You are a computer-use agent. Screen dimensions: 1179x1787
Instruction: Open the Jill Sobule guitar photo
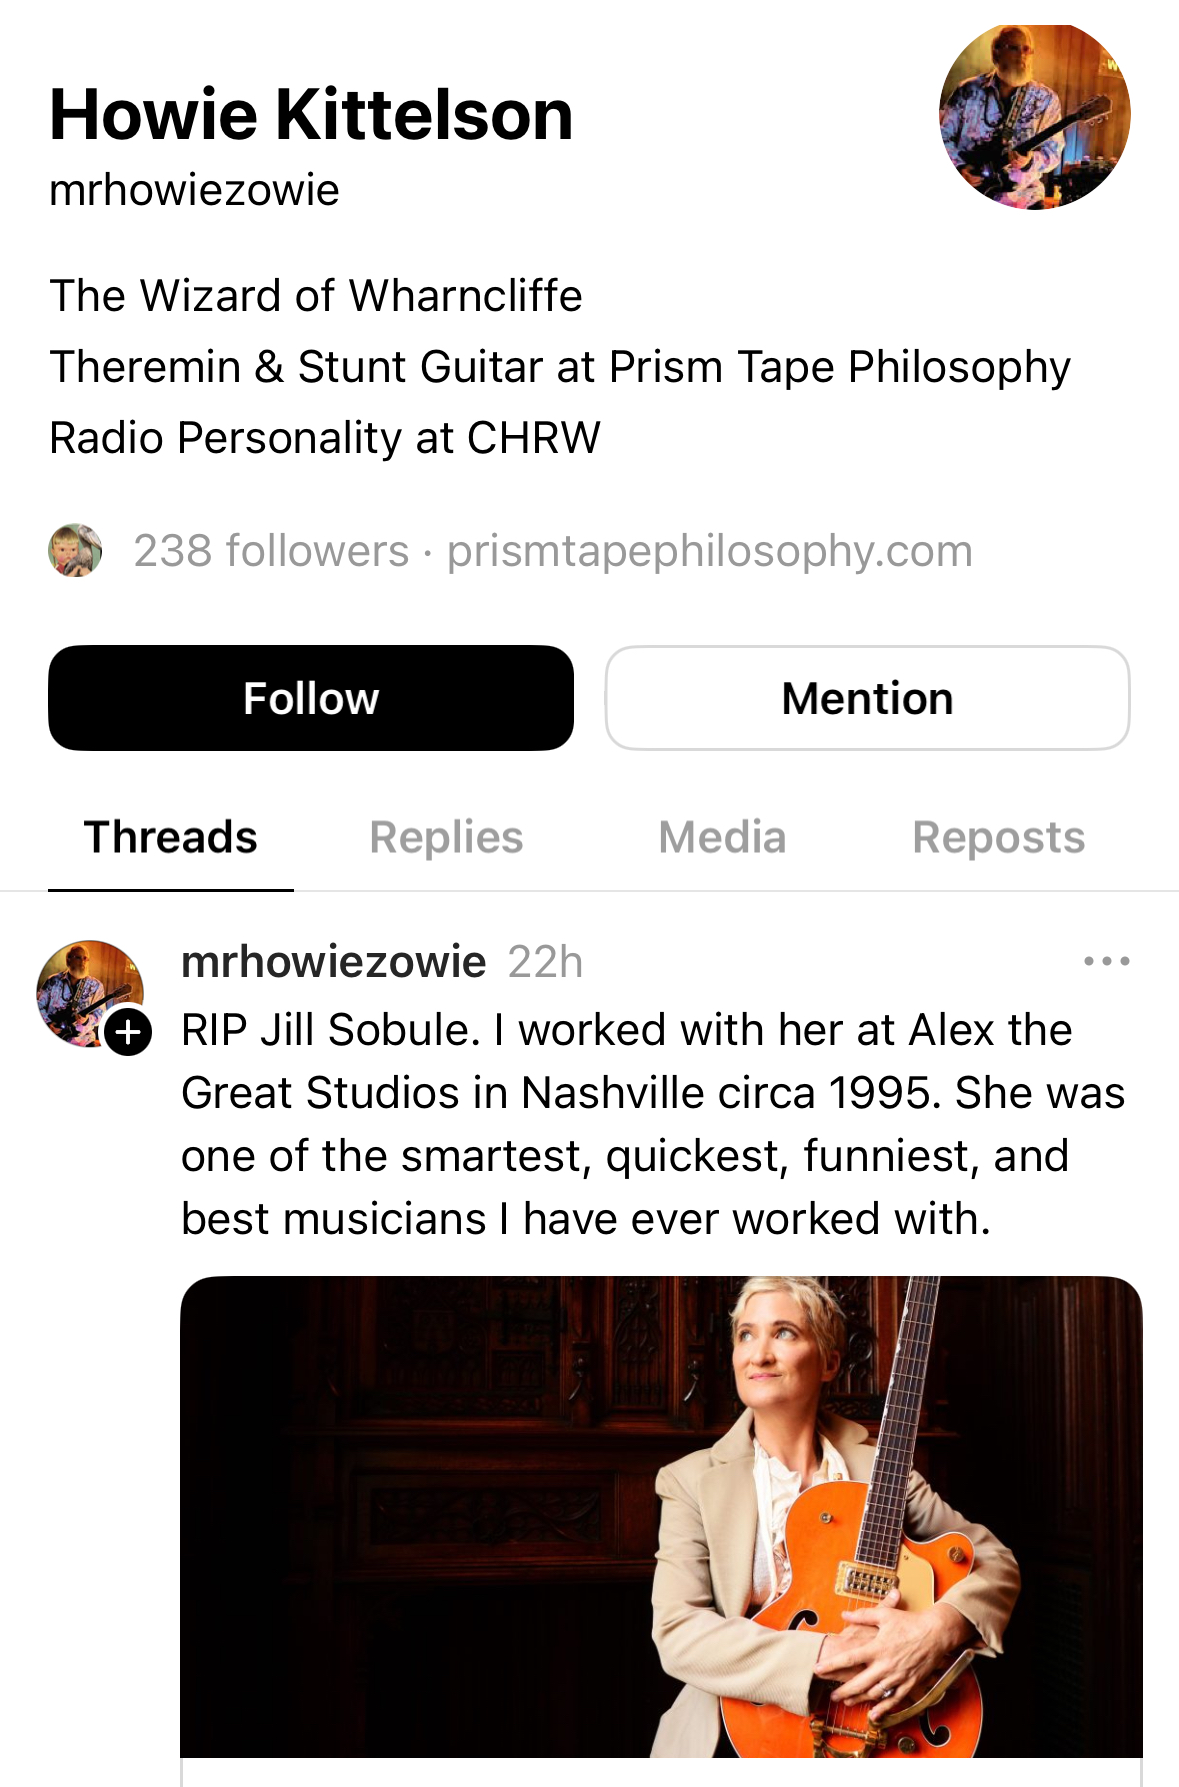pyautogui.click(x=661, y=1516)
